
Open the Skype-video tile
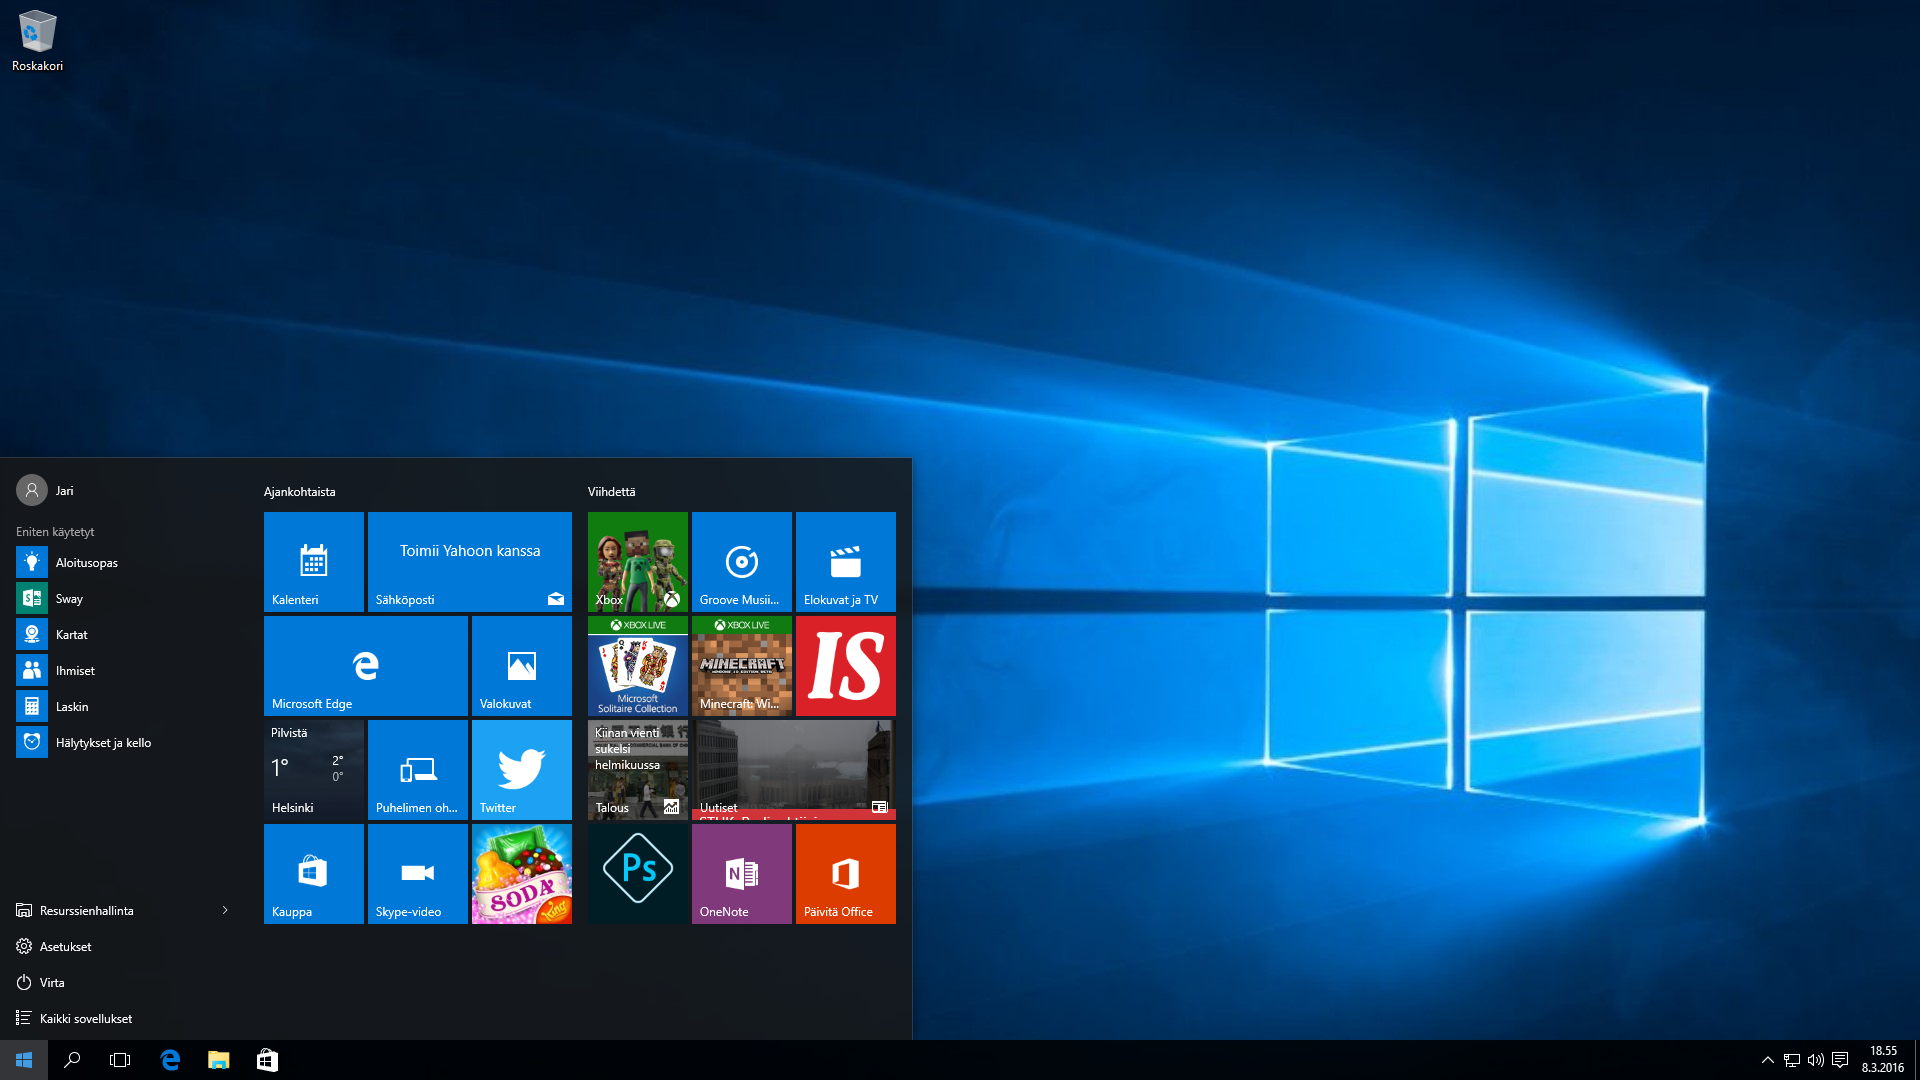(x=418, y=874)
